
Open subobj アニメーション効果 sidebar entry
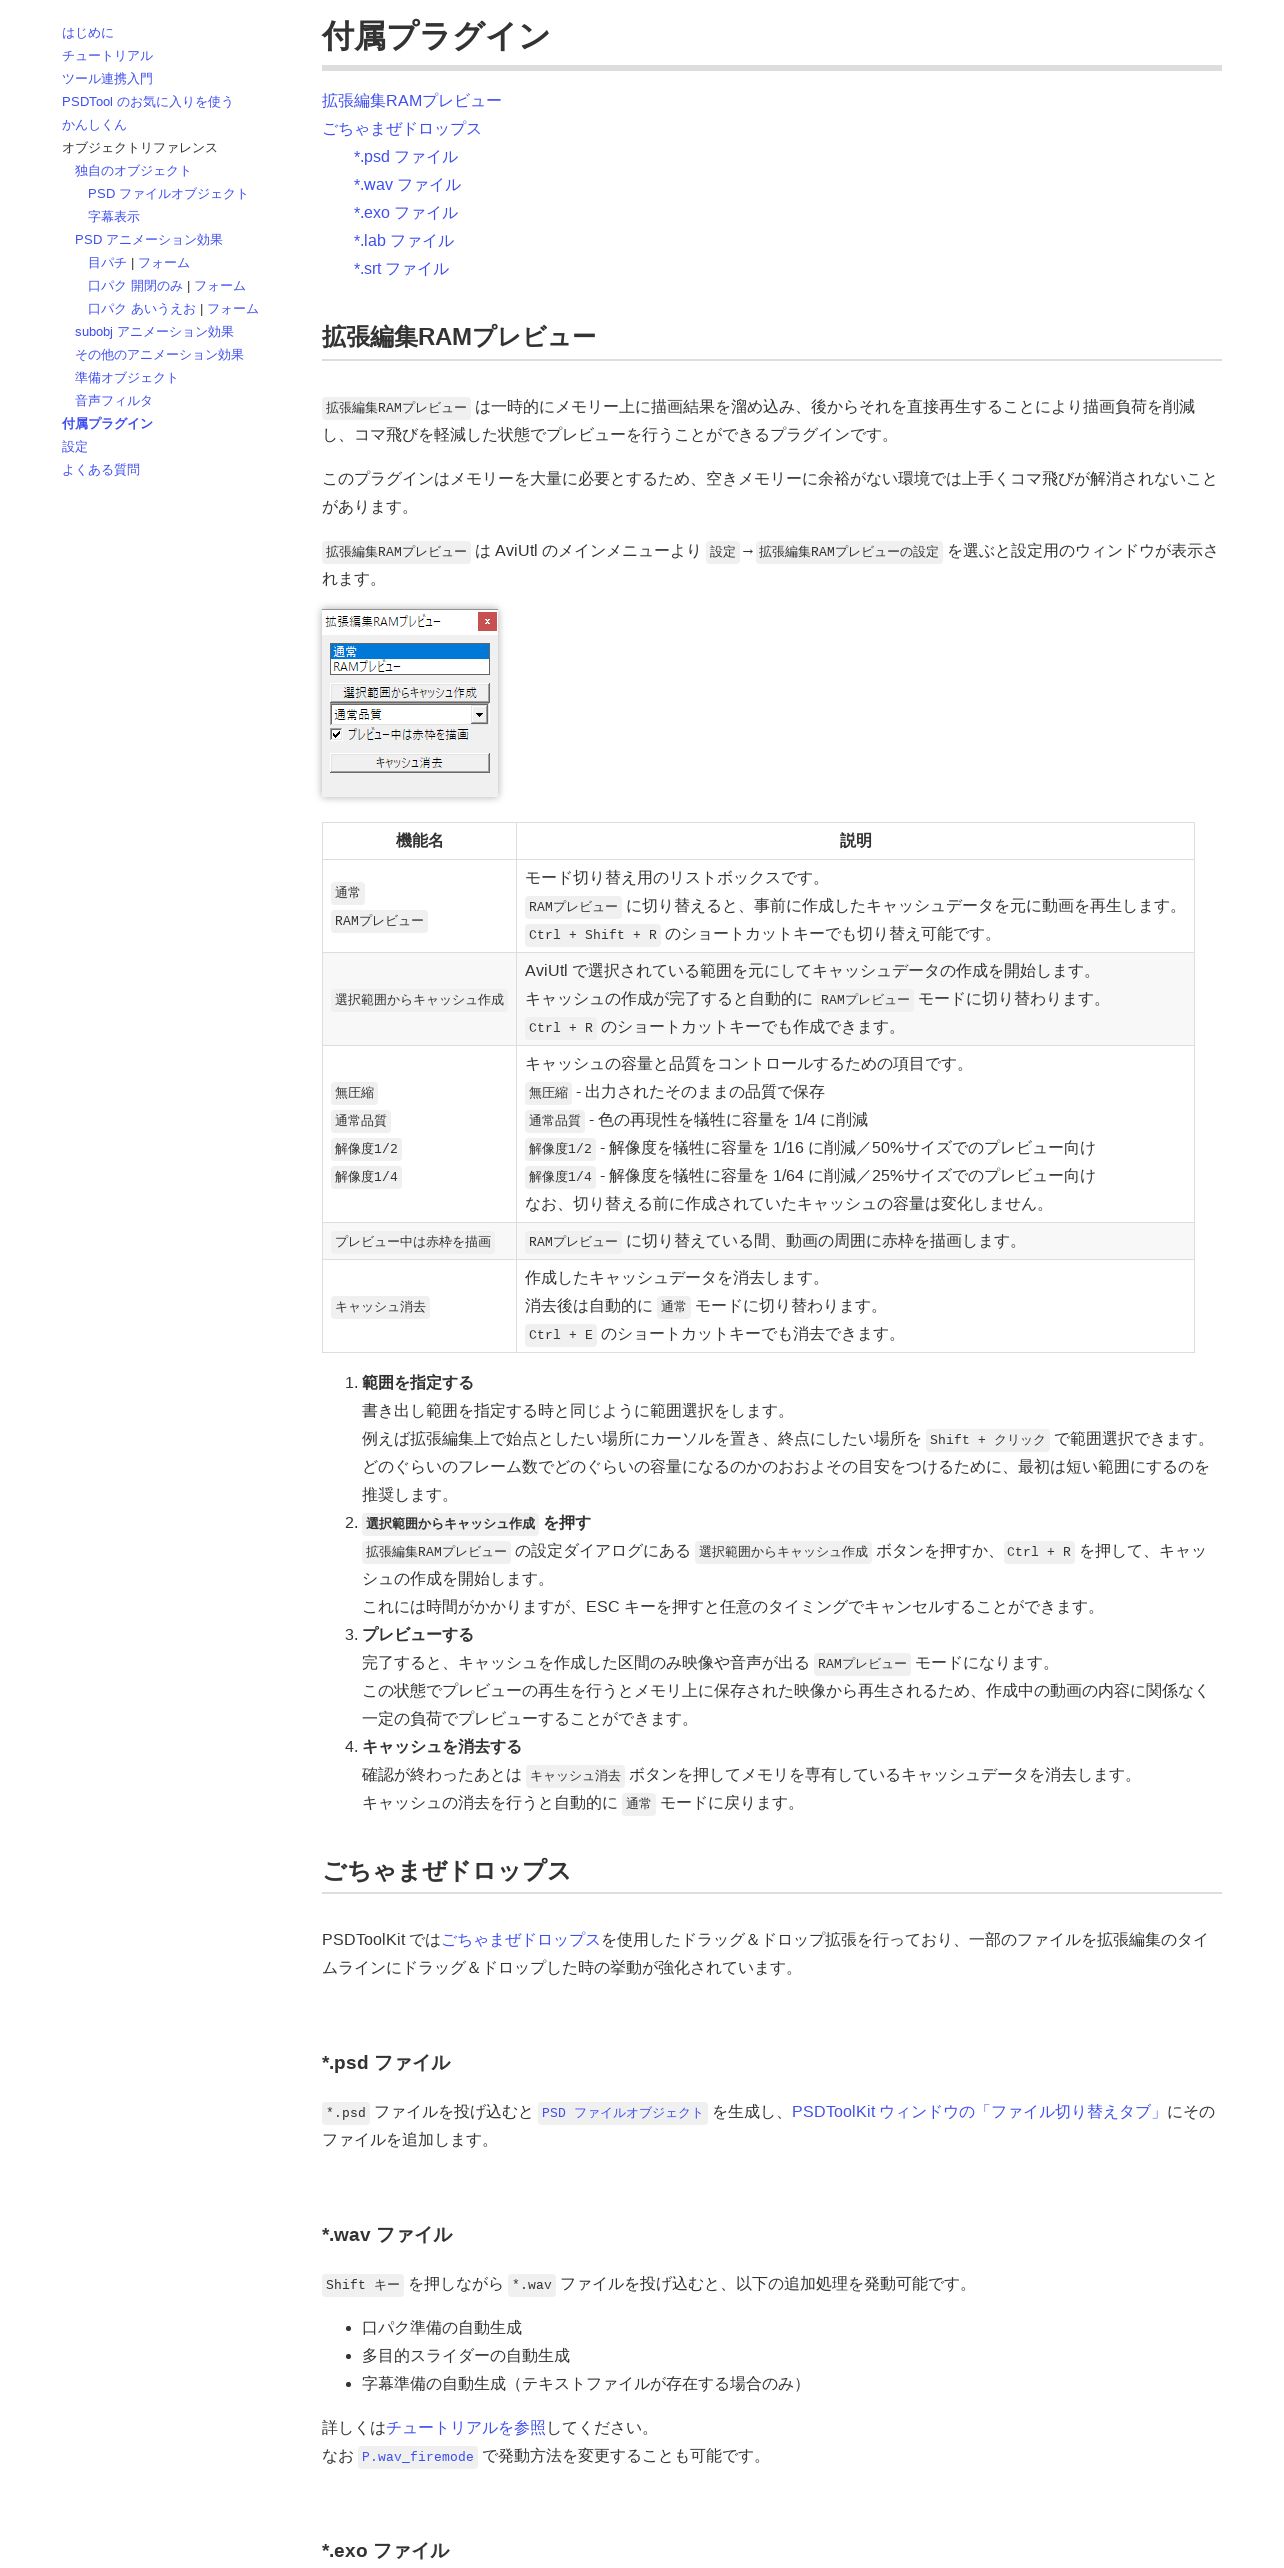click(154, 332)
